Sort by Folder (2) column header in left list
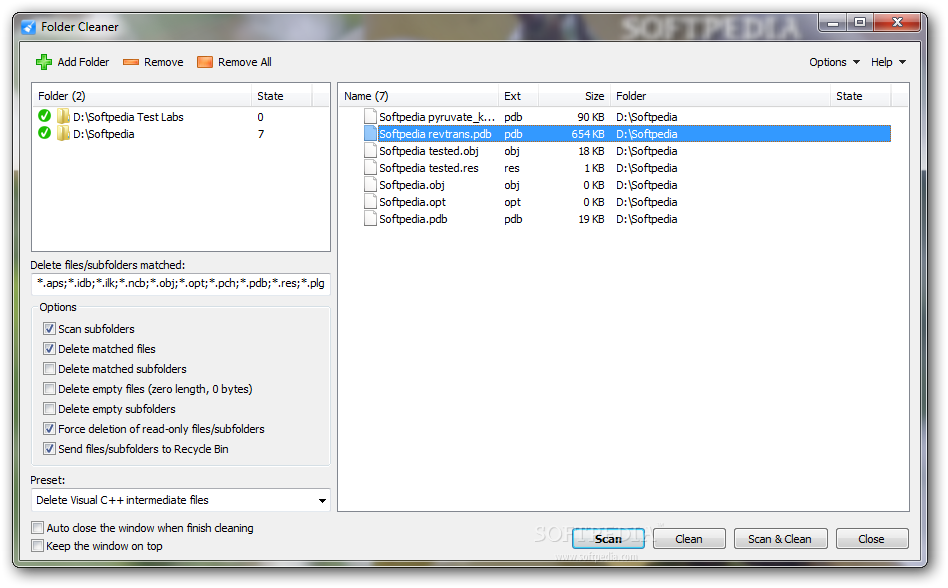This screenshot has height=588, width=948. [x=141, y=96]
